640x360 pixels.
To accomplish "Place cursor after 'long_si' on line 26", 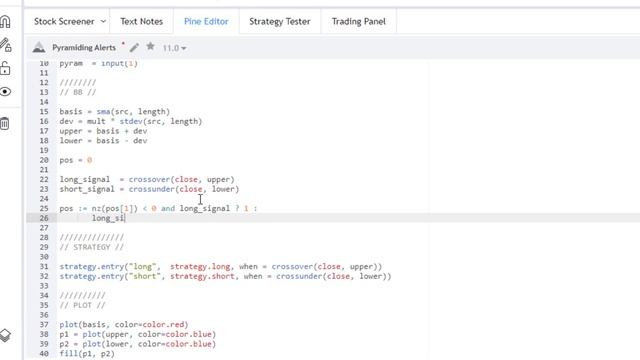I will pyautogui.click(x=125, y=218).
